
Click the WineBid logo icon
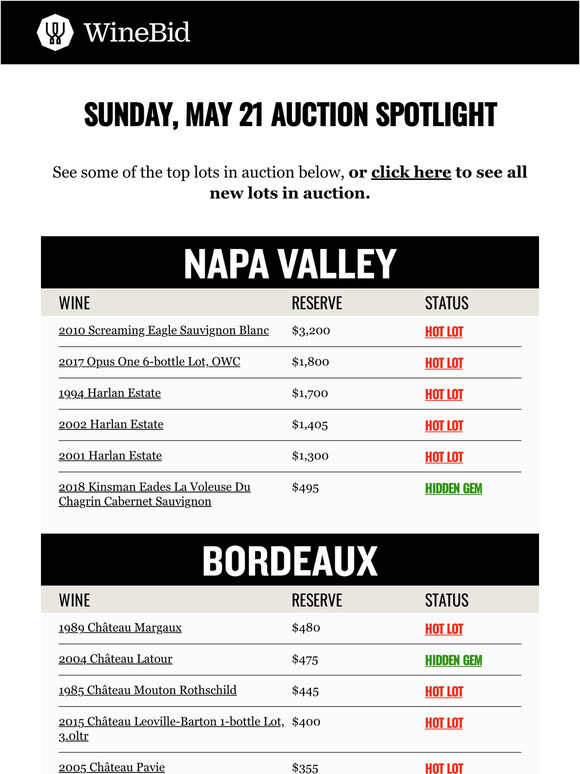pos(55,32)
